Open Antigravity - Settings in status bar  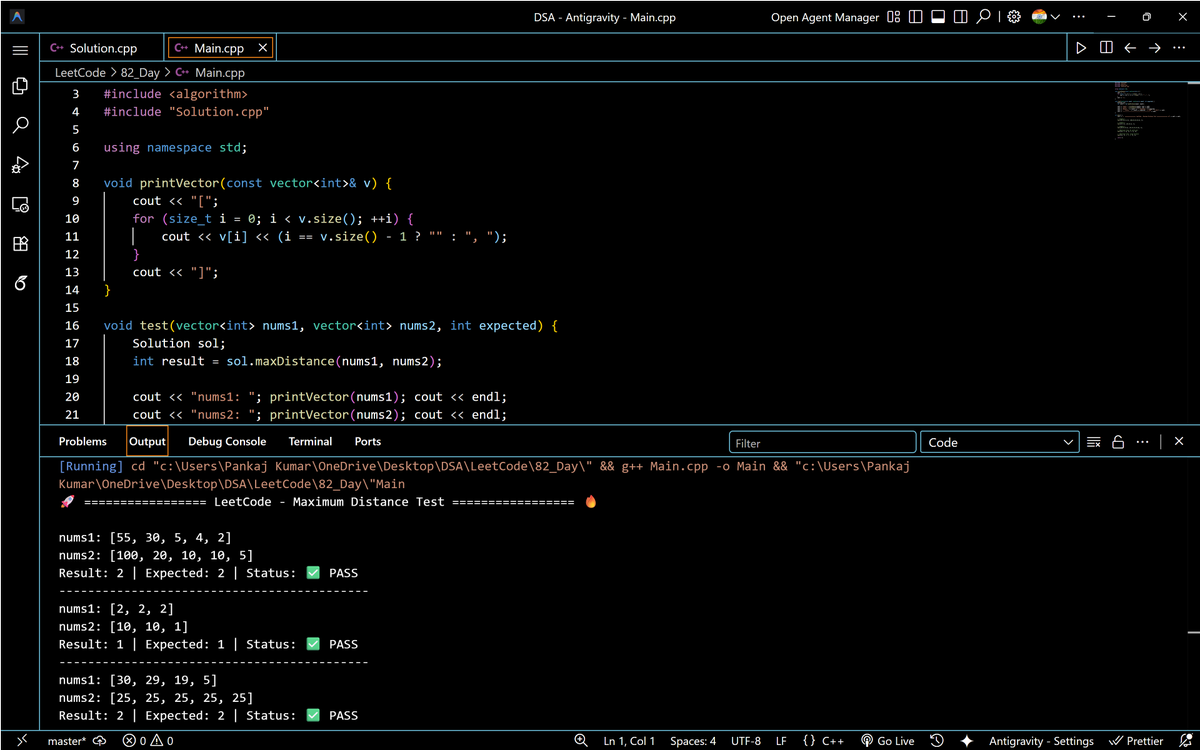click(1041, 741)
